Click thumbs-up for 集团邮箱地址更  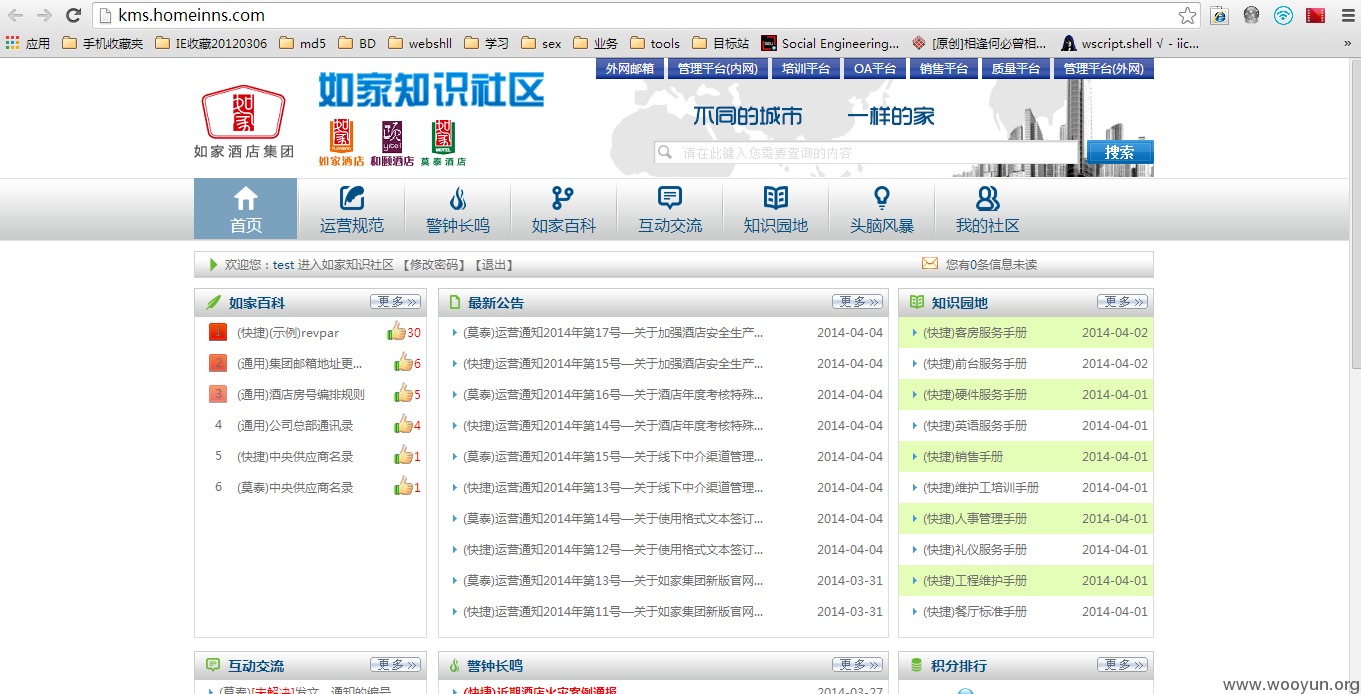(403, 362)
